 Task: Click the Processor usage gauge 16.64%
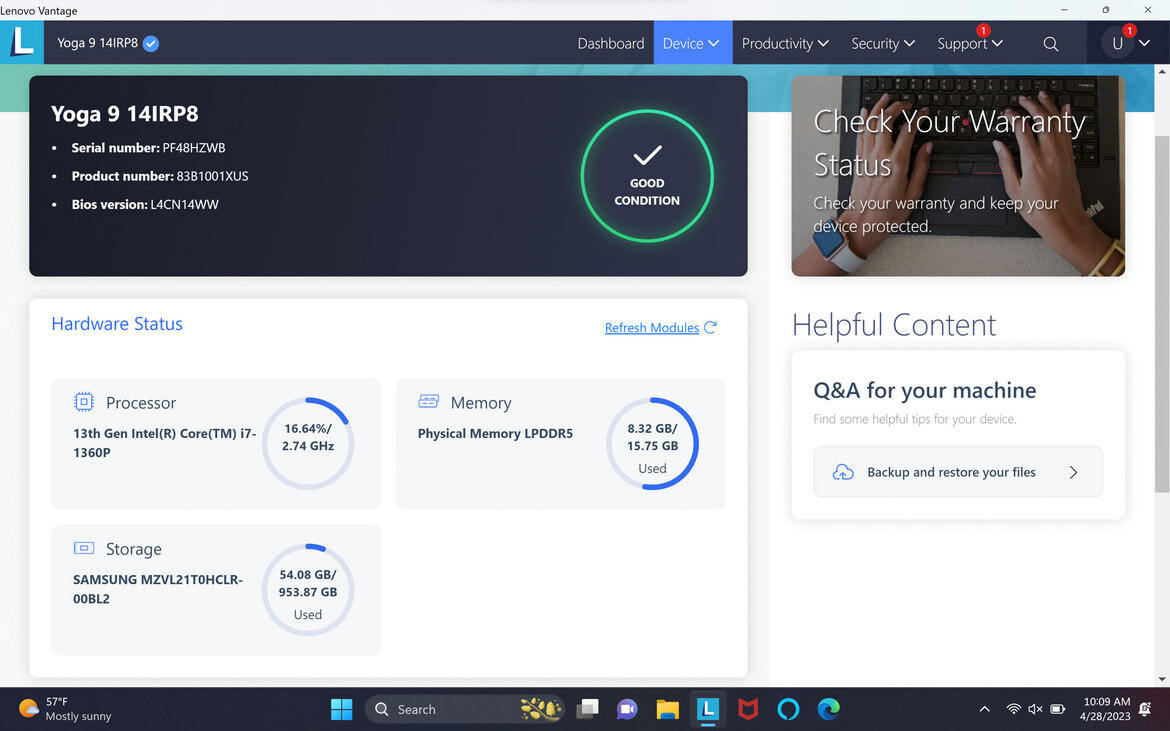coord(307,443)
